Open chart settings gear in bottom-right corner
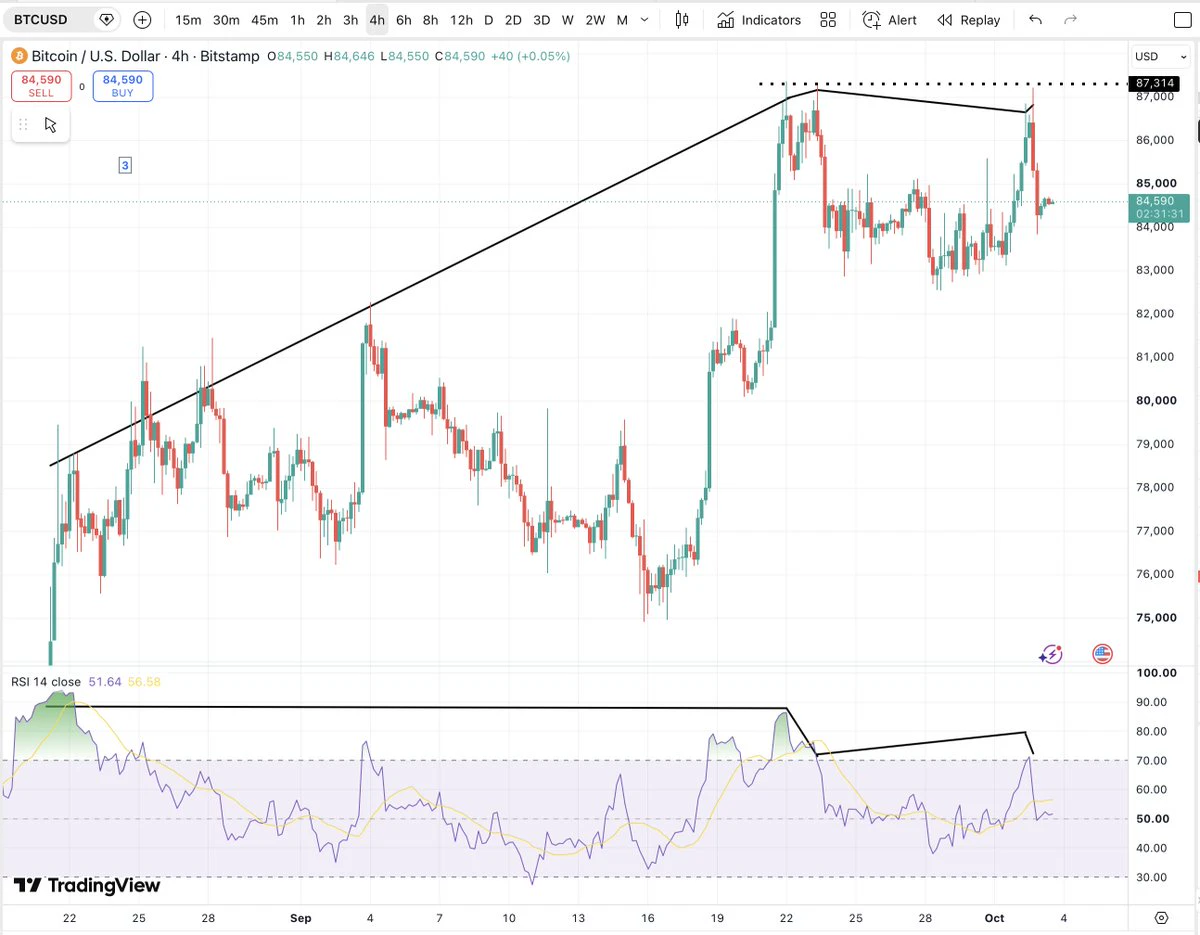The width and height of the screenshot is (1200, 935). [1161, 917]
